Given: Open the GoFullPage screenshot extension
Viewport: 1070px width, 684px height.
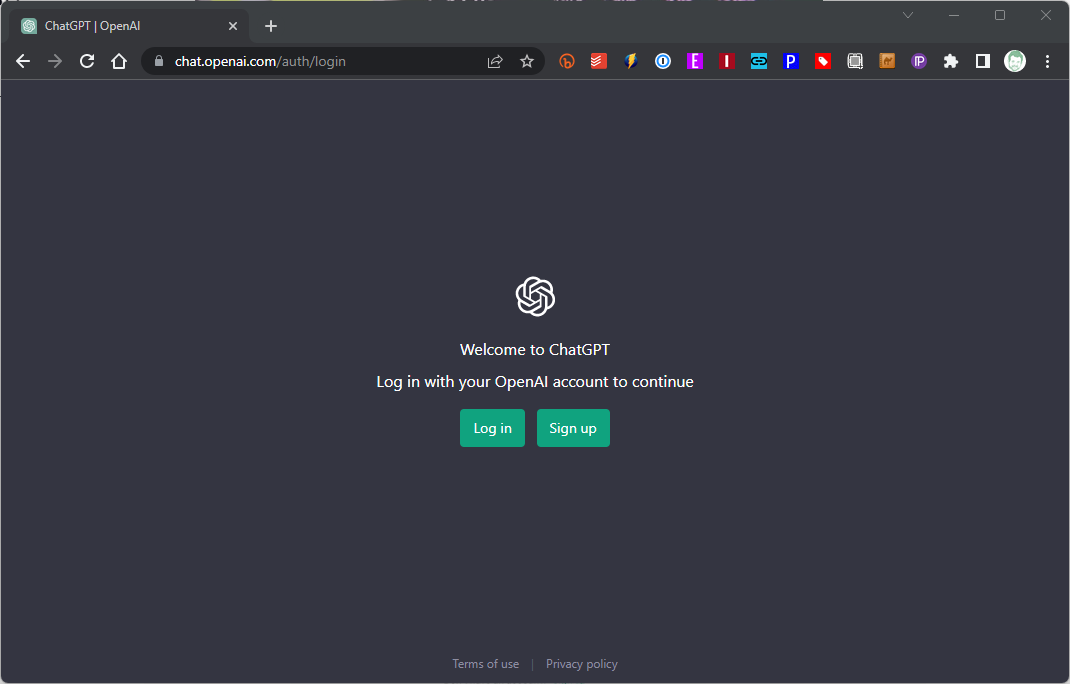Looking at the screenshot, I should click(x=855, y=61).
